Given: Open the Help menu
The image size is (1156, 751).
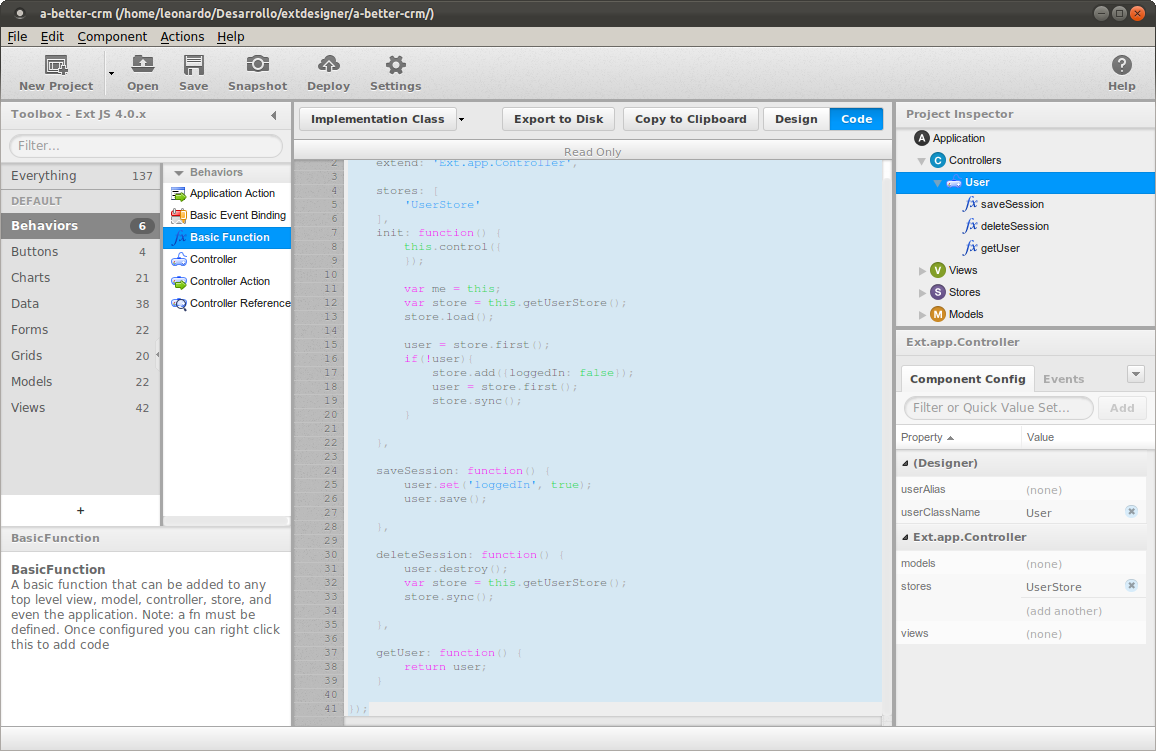Looking at the screenshot, I should (231, 37).
